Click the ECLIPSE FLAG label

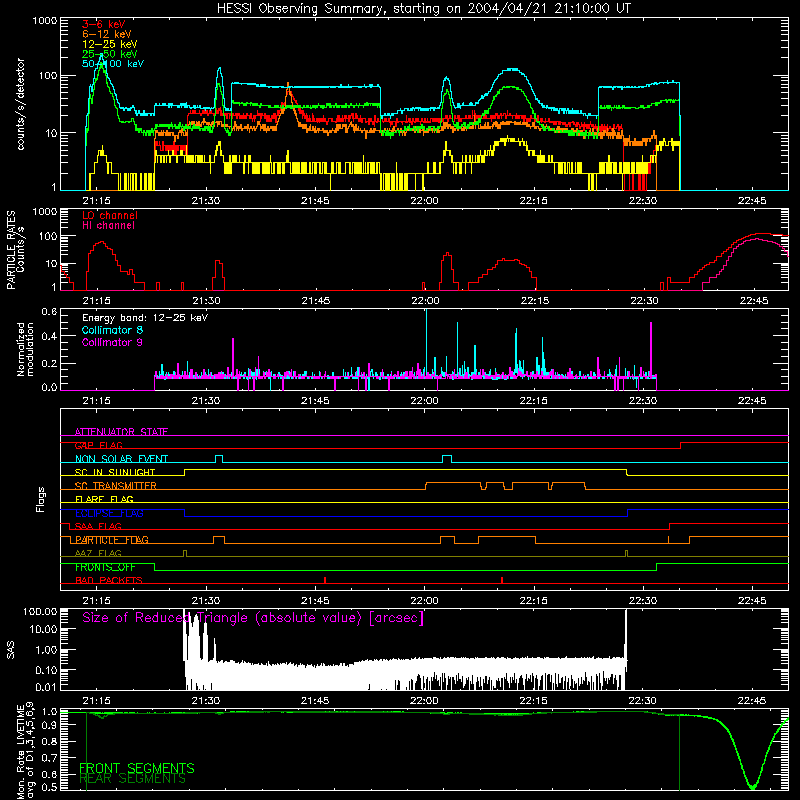pos(109,513)
